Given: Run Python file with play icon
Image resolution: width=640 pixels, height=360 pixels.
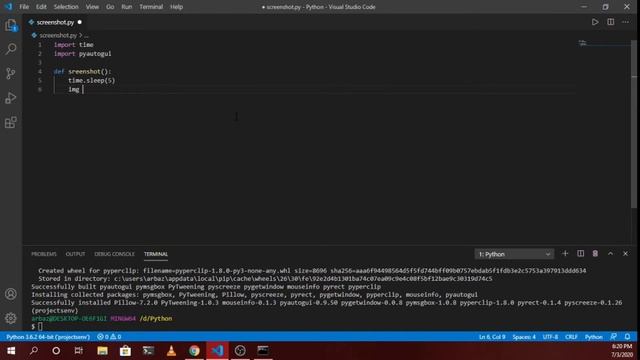Looking at the screenshot, I should (x=595, y=22).
